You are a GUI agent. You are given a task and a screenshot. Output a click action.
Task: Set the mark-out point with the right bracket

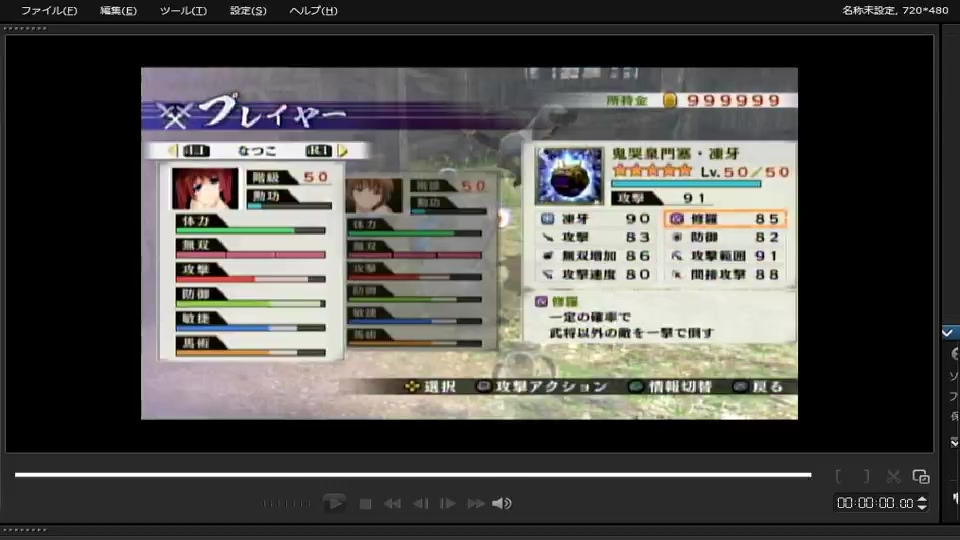pos(867,476)
